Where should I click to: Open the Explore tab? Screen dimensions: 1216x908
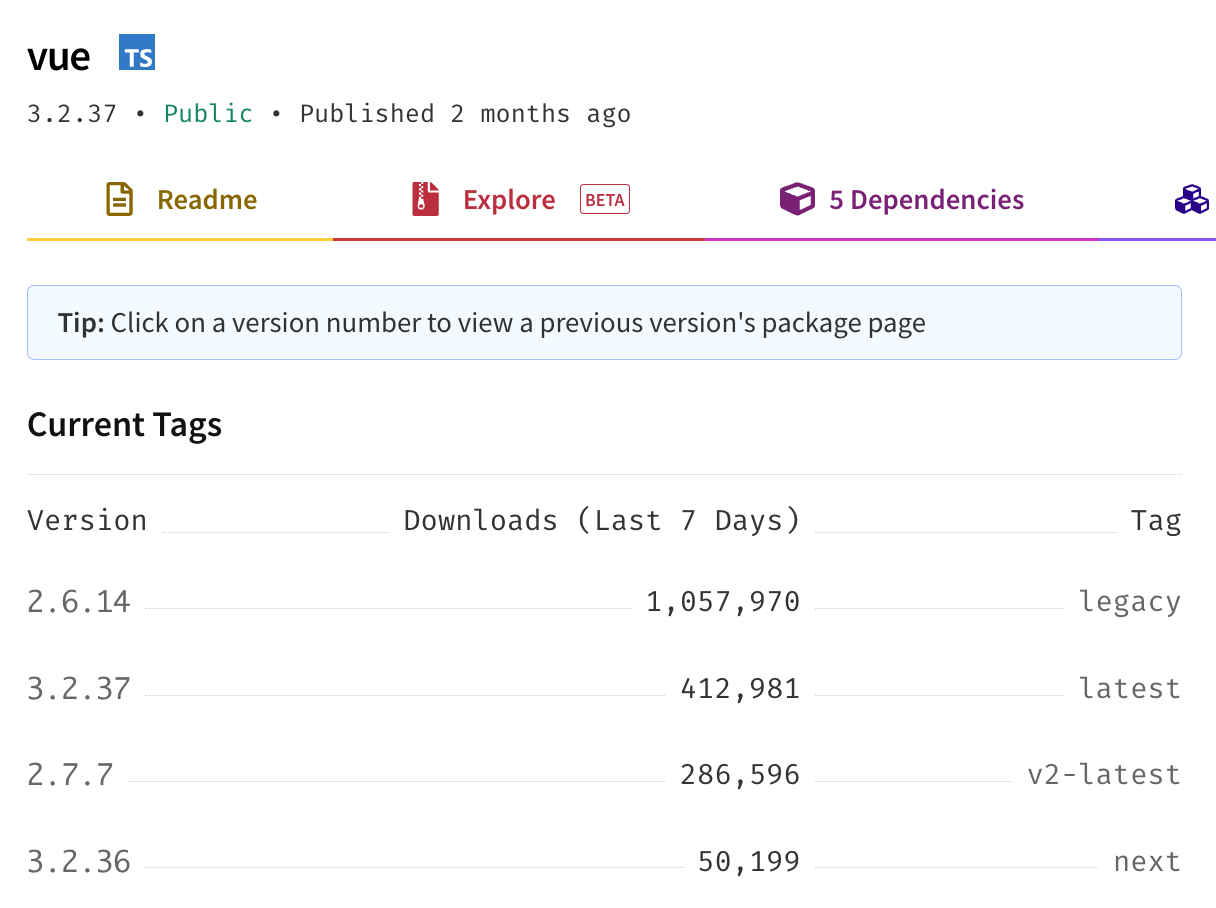point(519,200)
